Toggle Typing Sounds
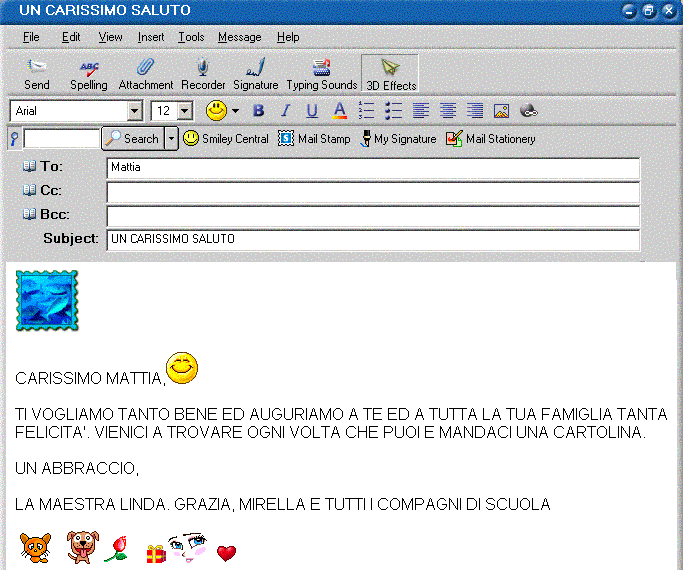This screenshot has height=570, width=683. tap(321, 74)
